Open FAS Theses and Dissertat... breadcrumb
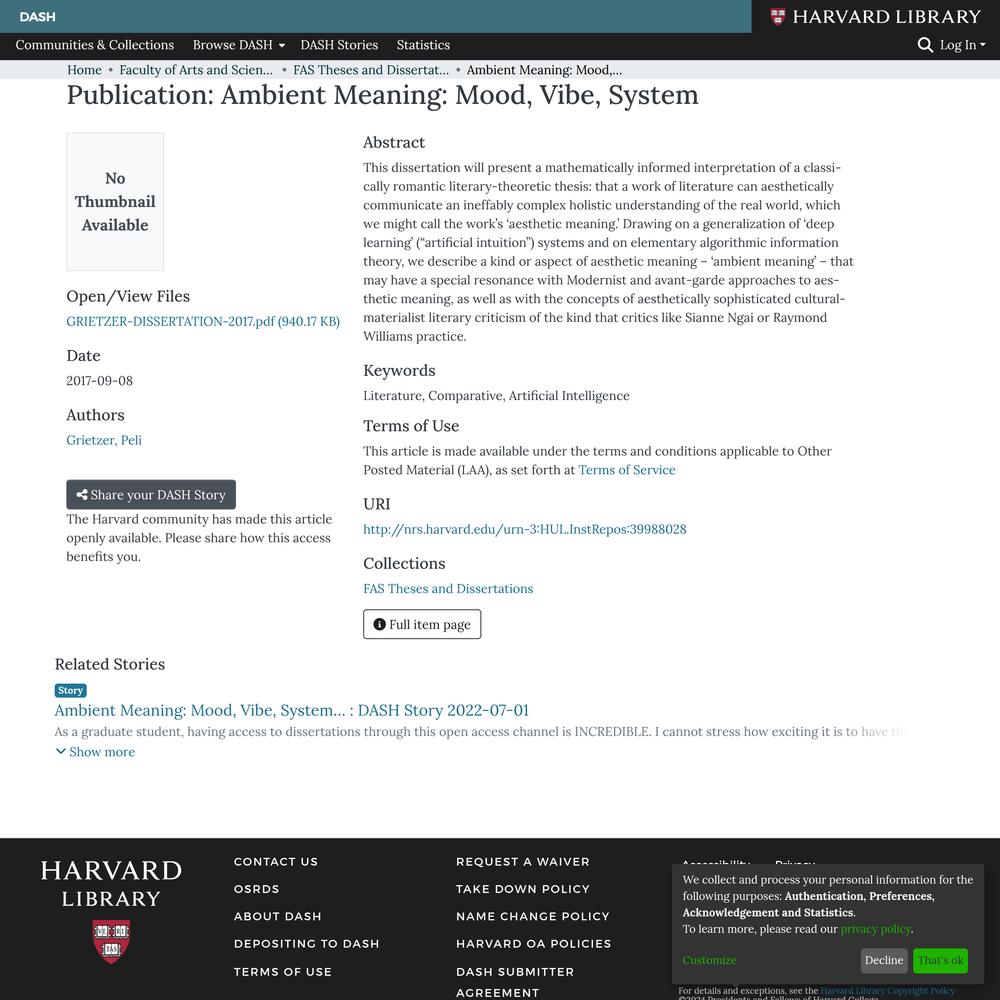 [371, 70]
